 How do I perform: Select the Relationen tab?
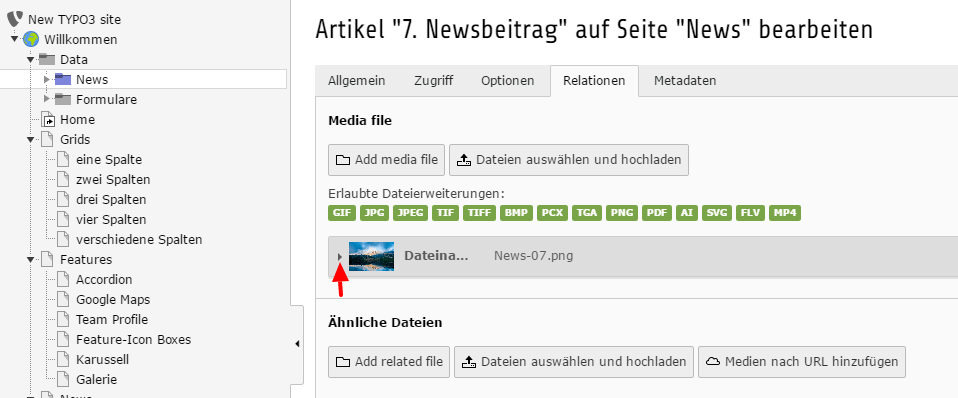594,81
